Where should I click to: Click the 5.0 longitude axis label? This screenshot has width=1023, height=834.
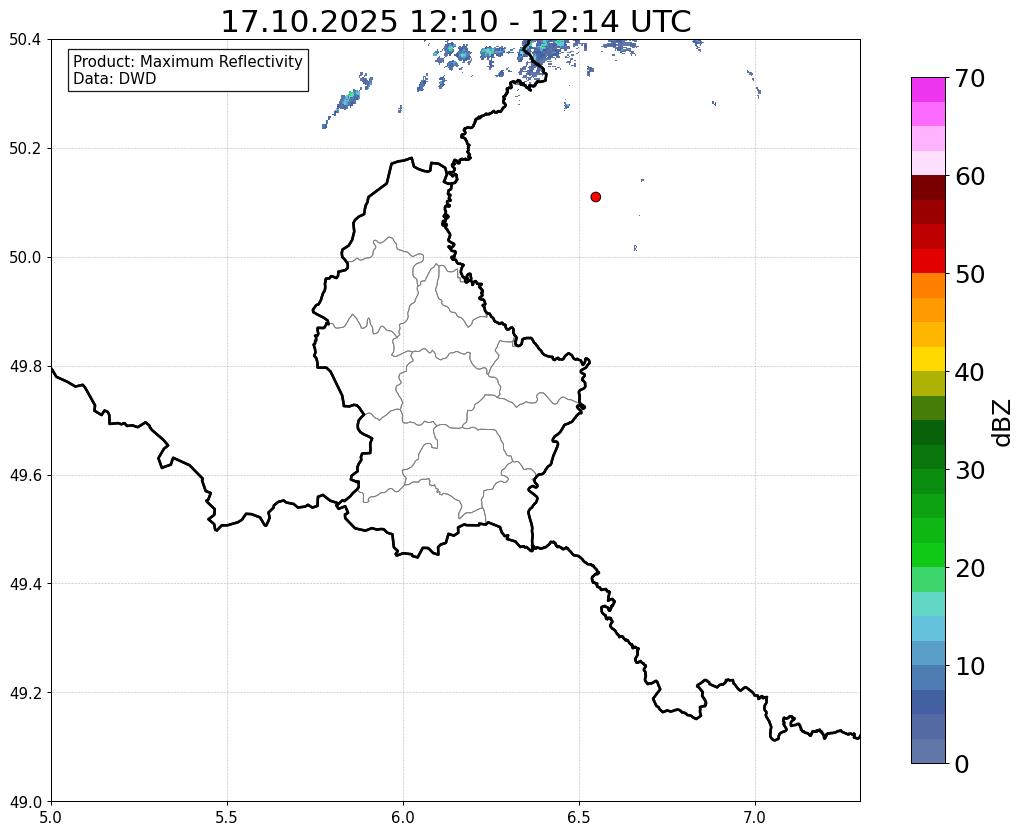tap(51, 817)
